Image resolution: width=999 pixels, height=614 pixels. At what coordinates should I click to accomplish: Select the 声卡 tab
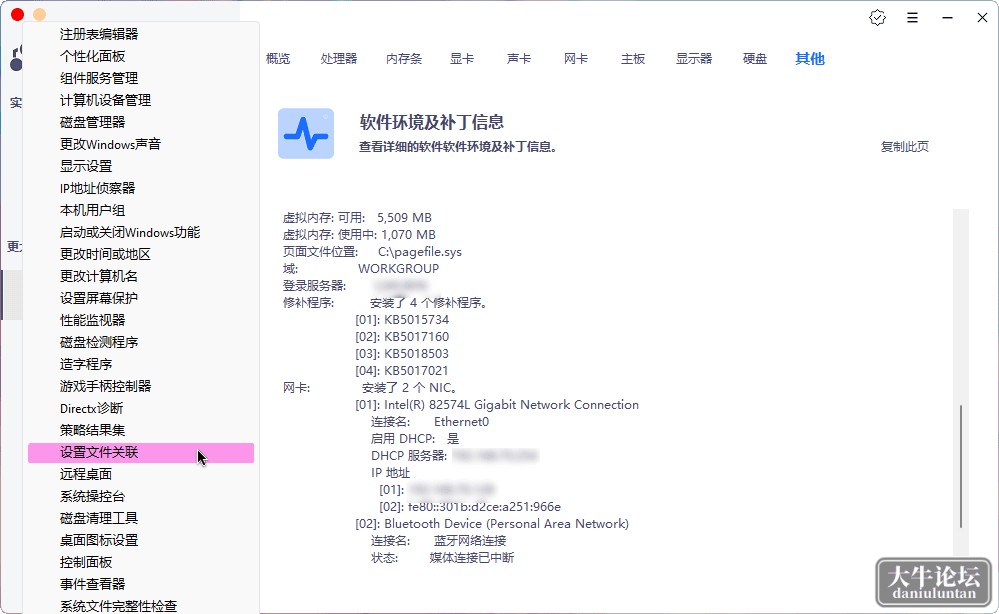pyautogui.click(x=519, y=59)
